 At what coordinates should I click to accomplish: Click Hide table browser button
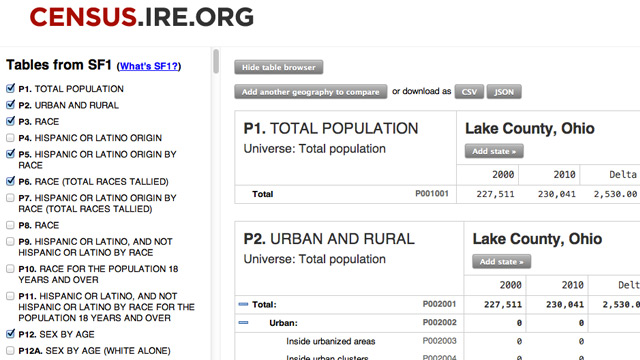[279, 67]
